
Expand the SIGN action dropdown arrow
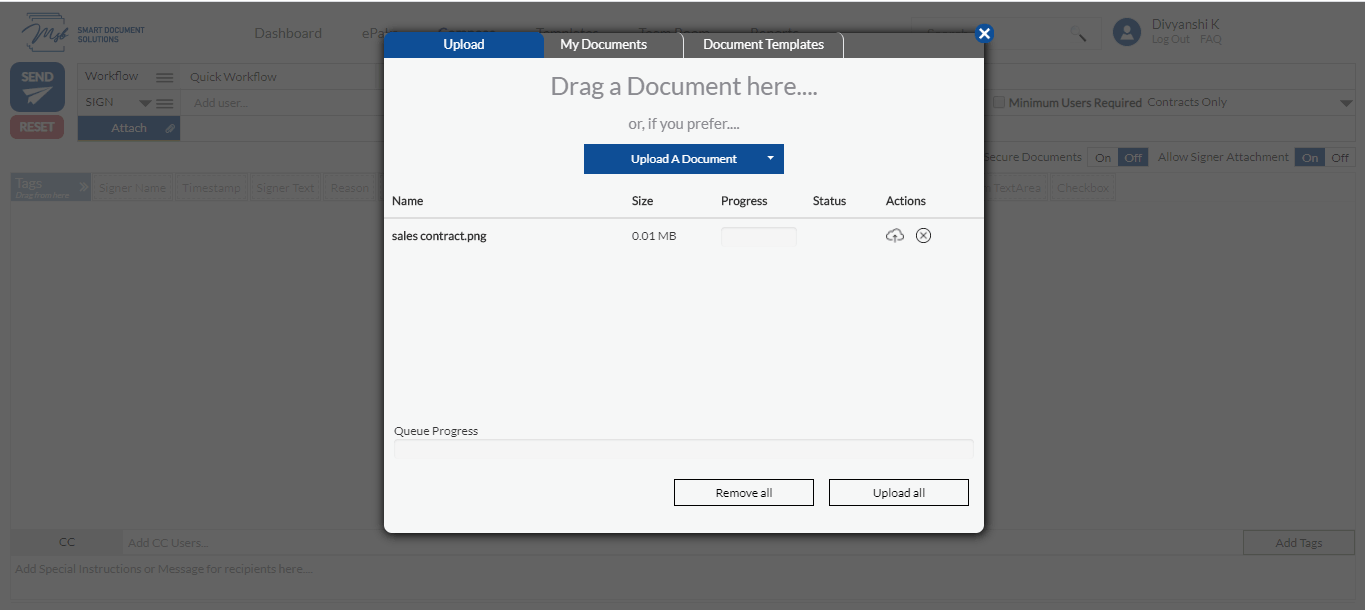(x=145, y=103)
